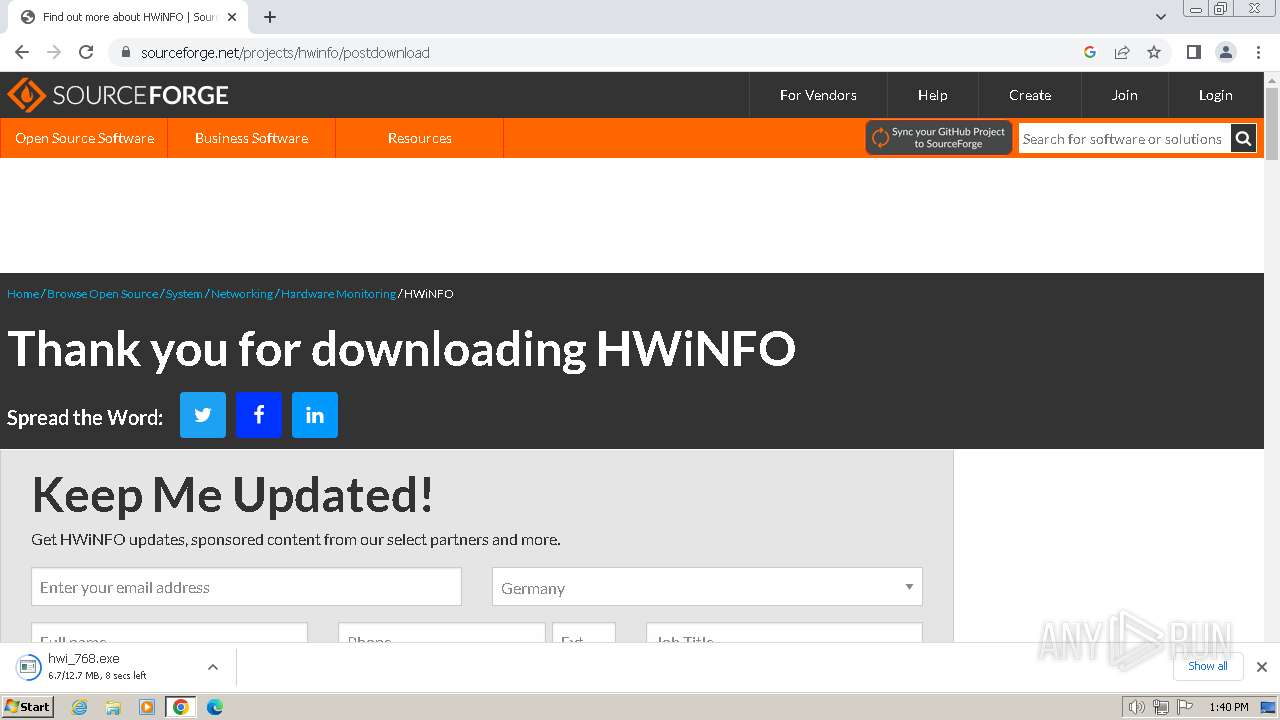
Task: Open the Windows Start menu
Action: point(27,707)
